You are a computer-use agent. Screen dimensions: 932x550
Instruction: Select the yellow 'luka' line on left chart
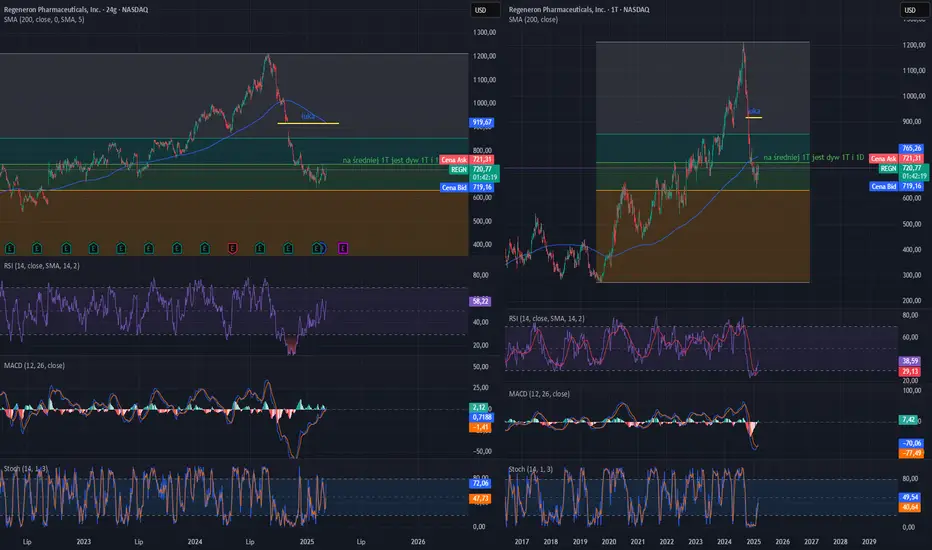coord(308,123)
